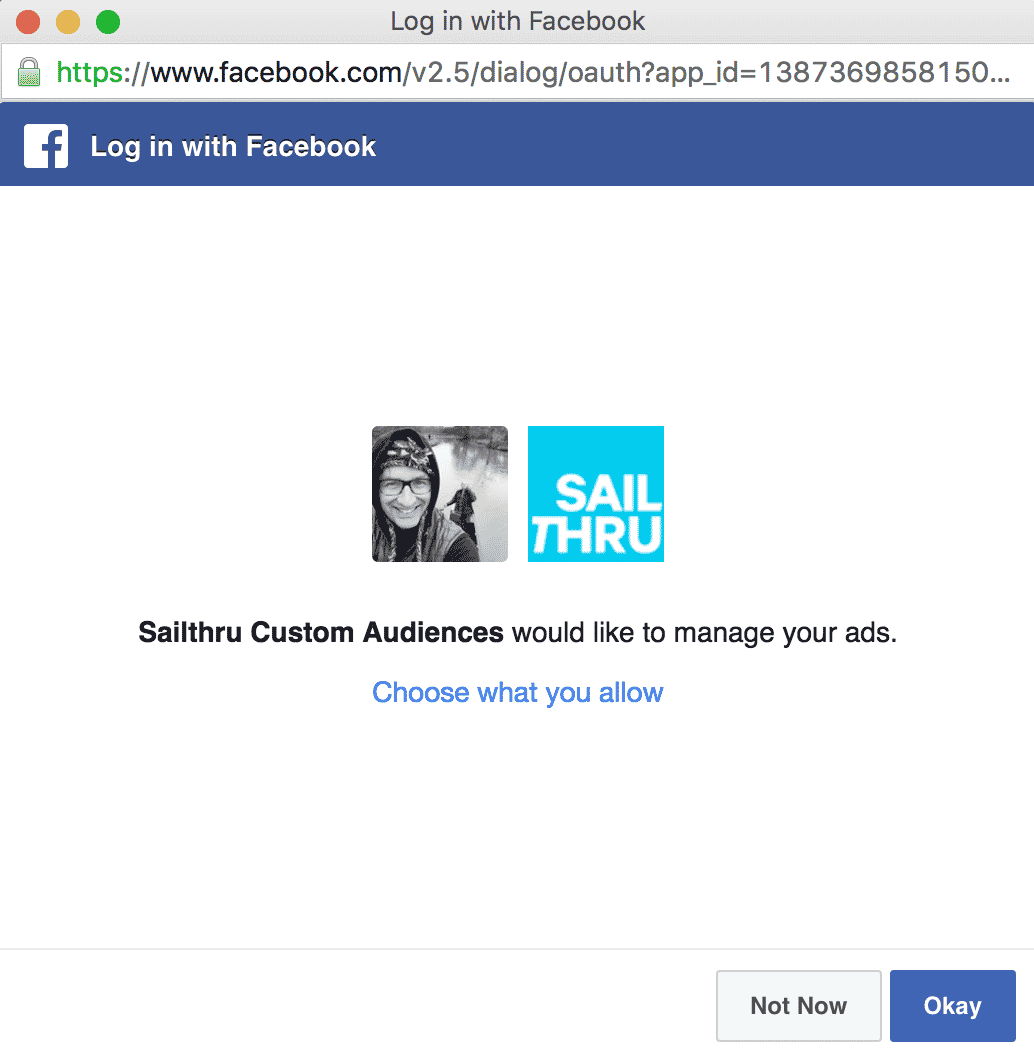1034x1058 pixels.
Task: Click the bold "Sailthru Custom Audiences" app name
Action: click(321, 633)
